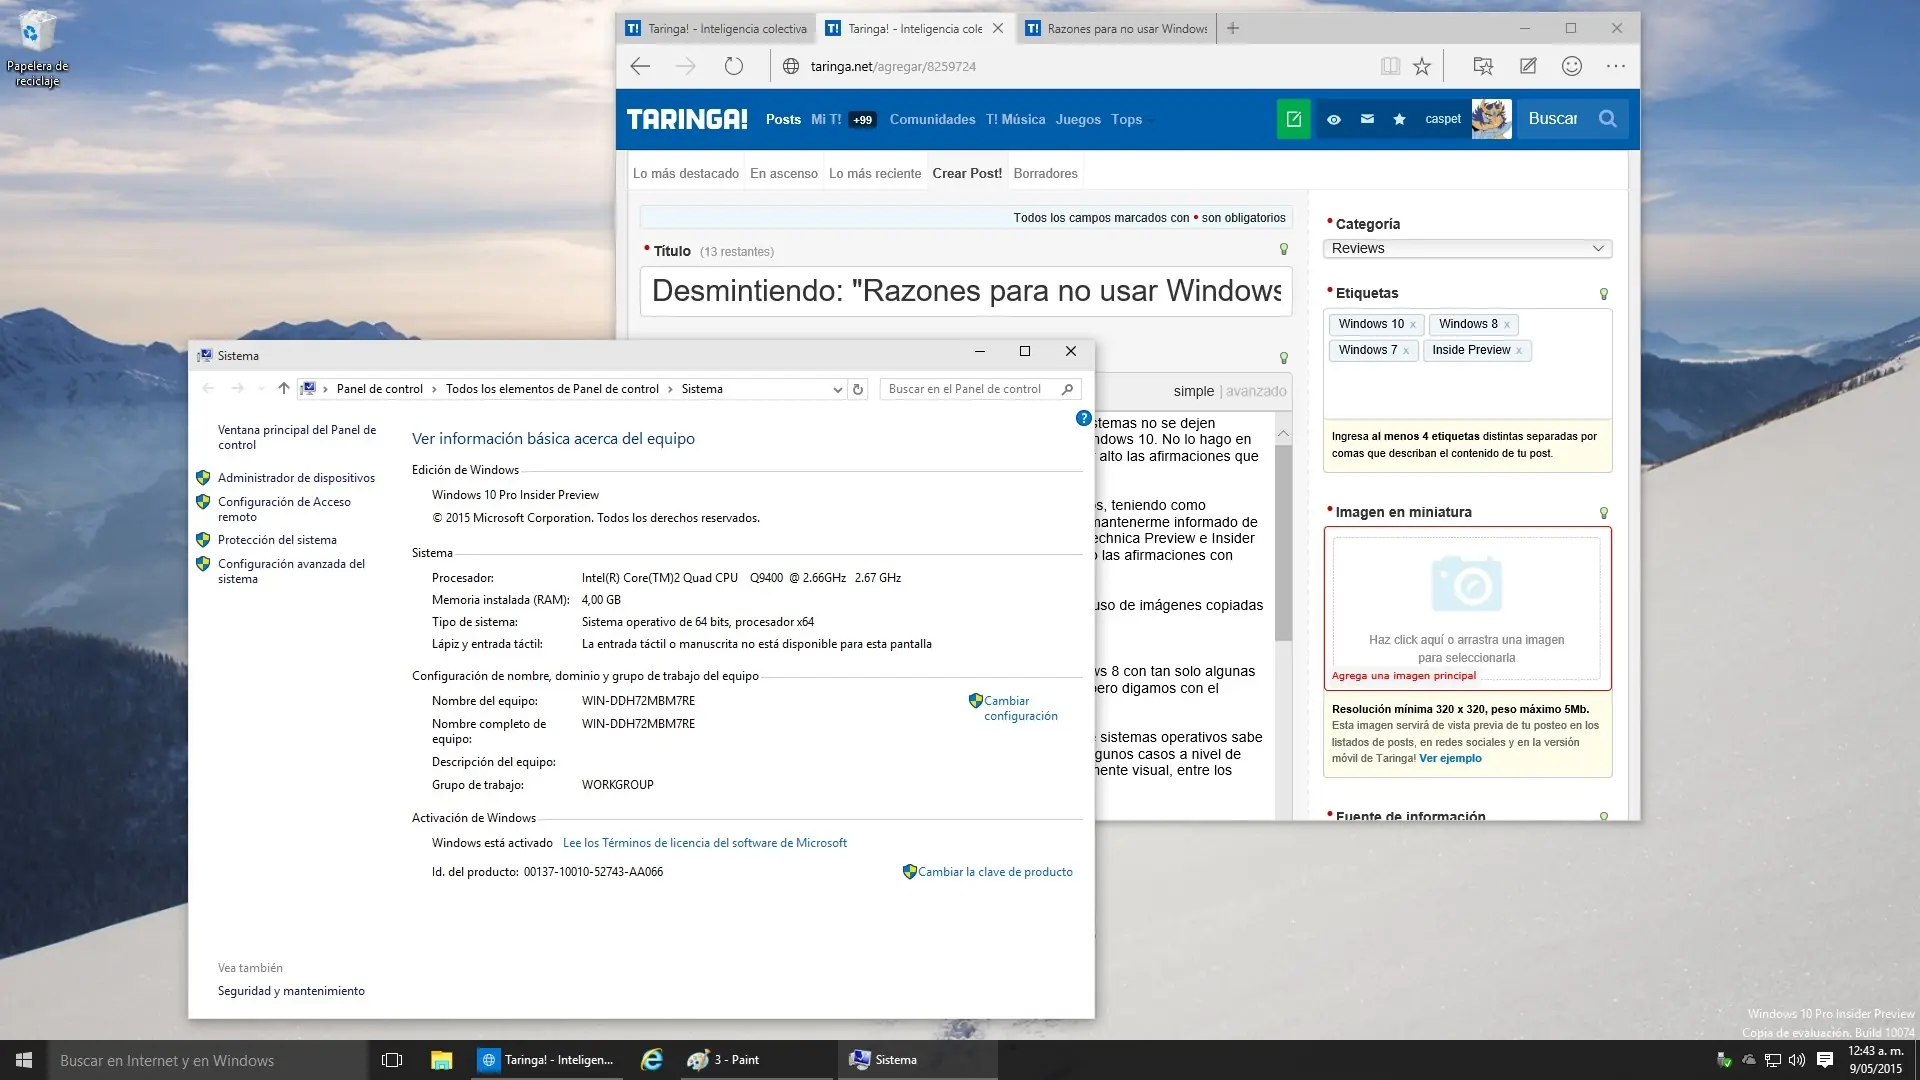This screenshot has height=1080, width=1920.
Task: Switch to the Razones para no usar Windows tab
Action: [1116, 28]
